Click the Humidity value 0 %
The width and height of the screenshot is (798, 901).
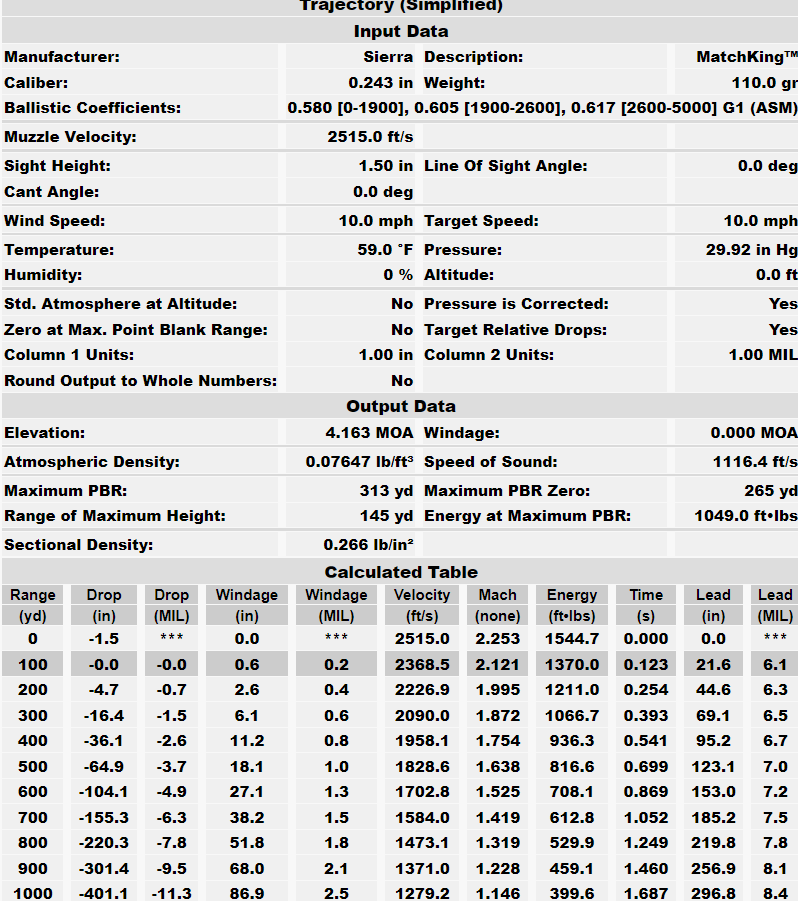click(x=398, y=275)
